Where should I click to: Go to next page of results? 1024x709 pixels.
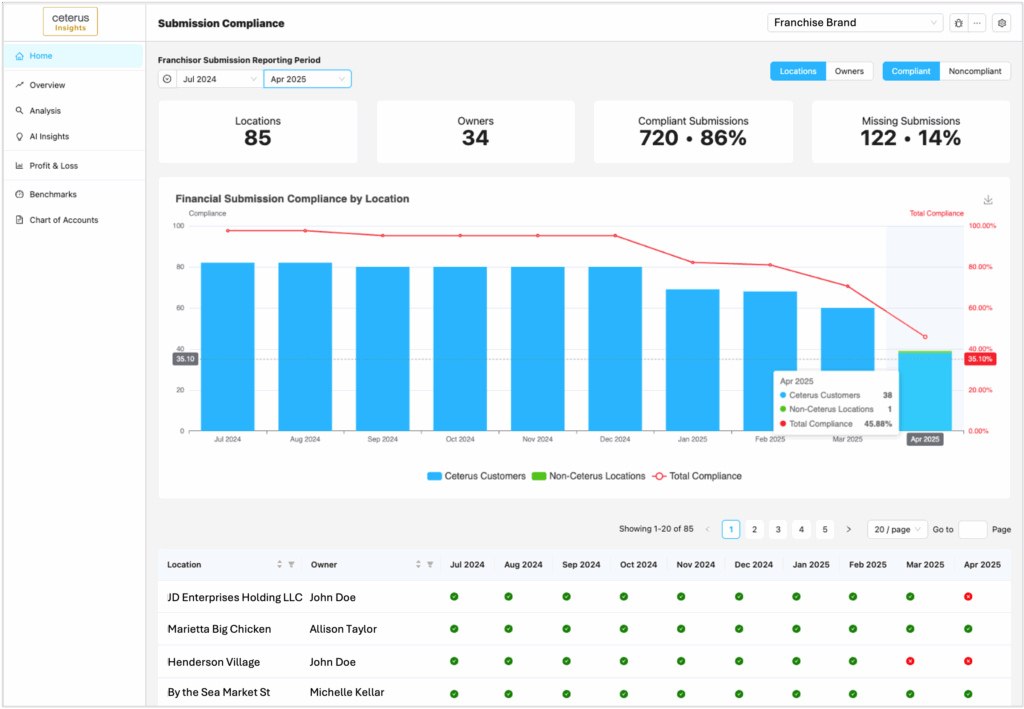[849, 529]
